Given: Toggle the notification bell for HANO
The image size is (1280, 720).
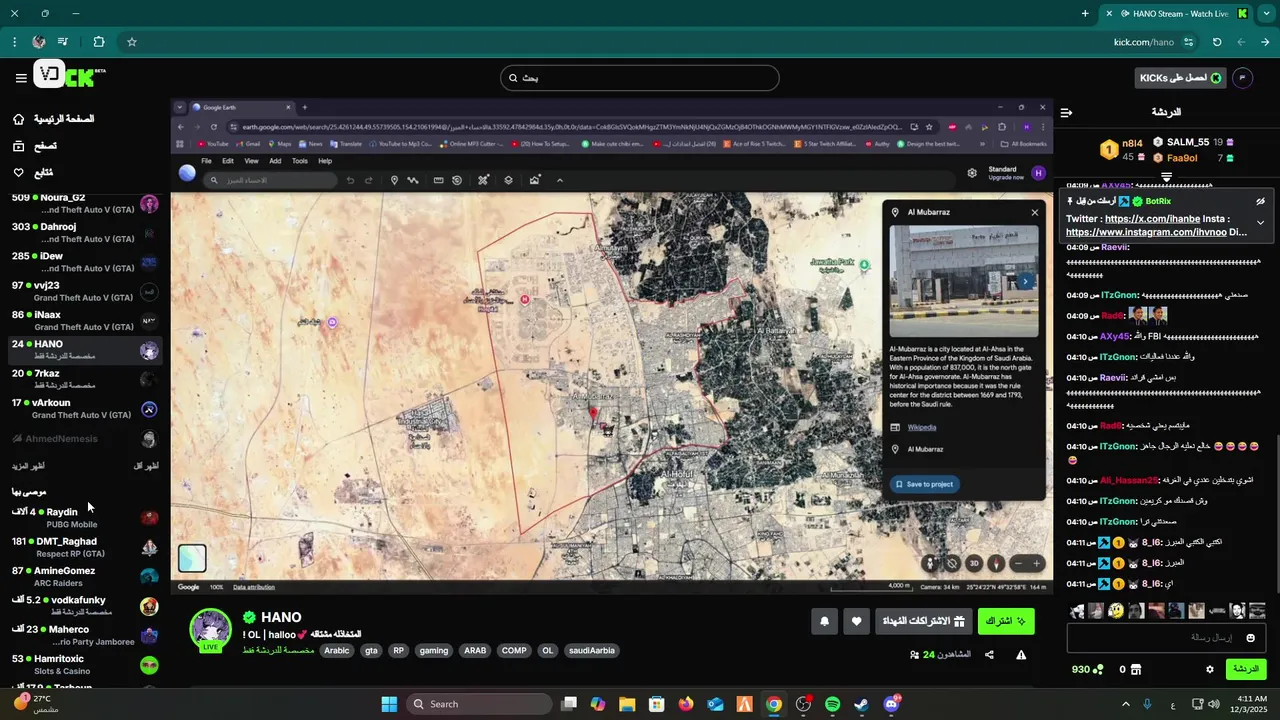Looking at the screenshot, I should [x=824, y=621].
